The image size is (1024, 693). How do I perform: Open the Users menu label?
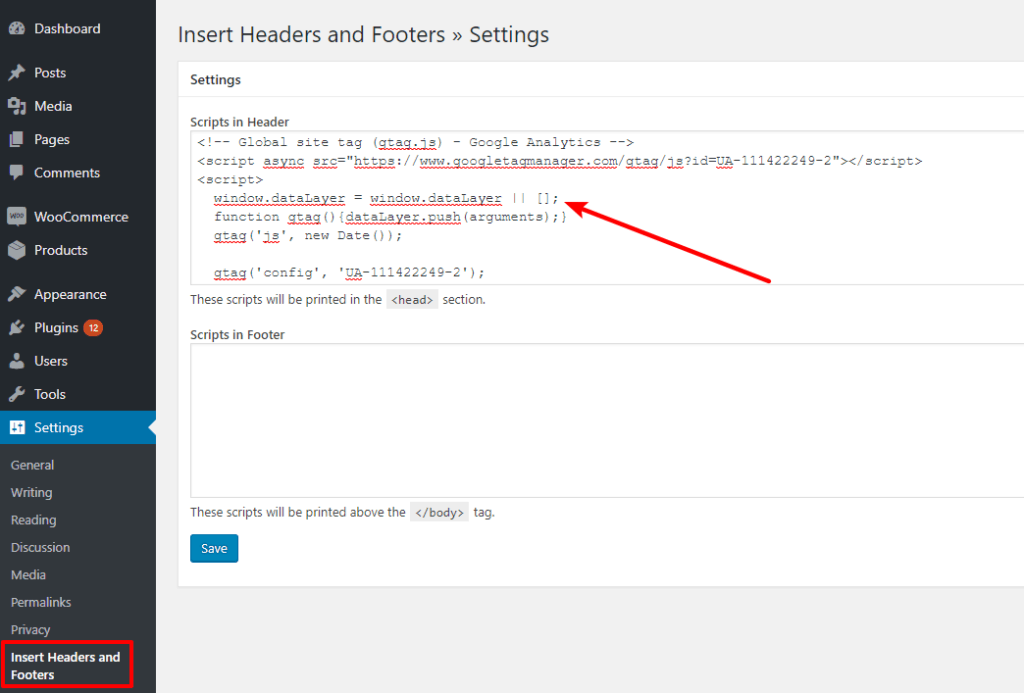coord(51,361)
